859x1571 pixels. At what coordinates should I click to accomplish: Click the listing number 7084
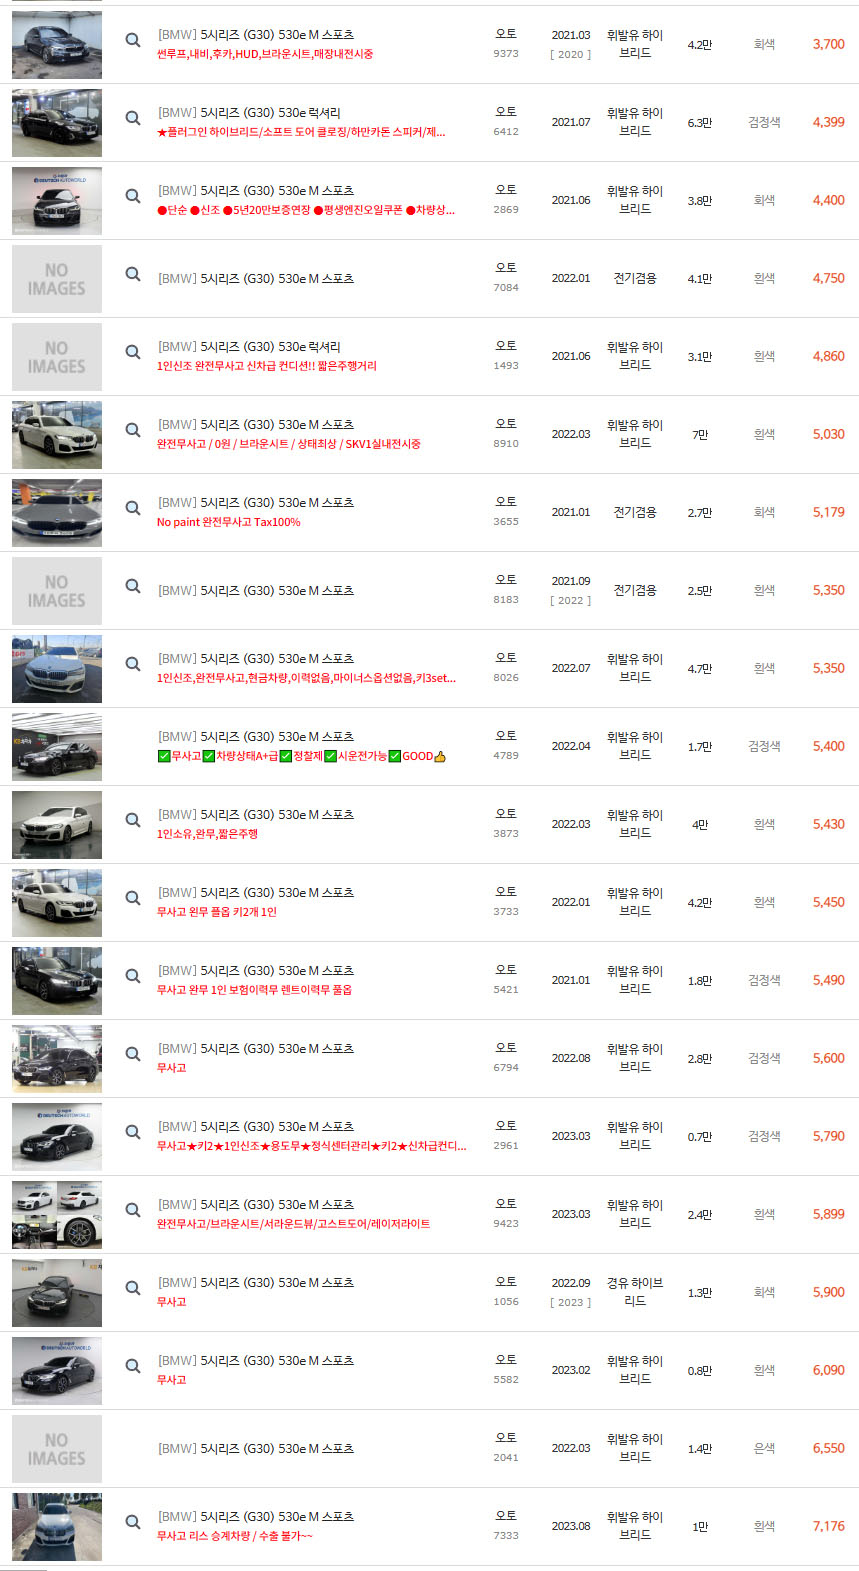506,287
